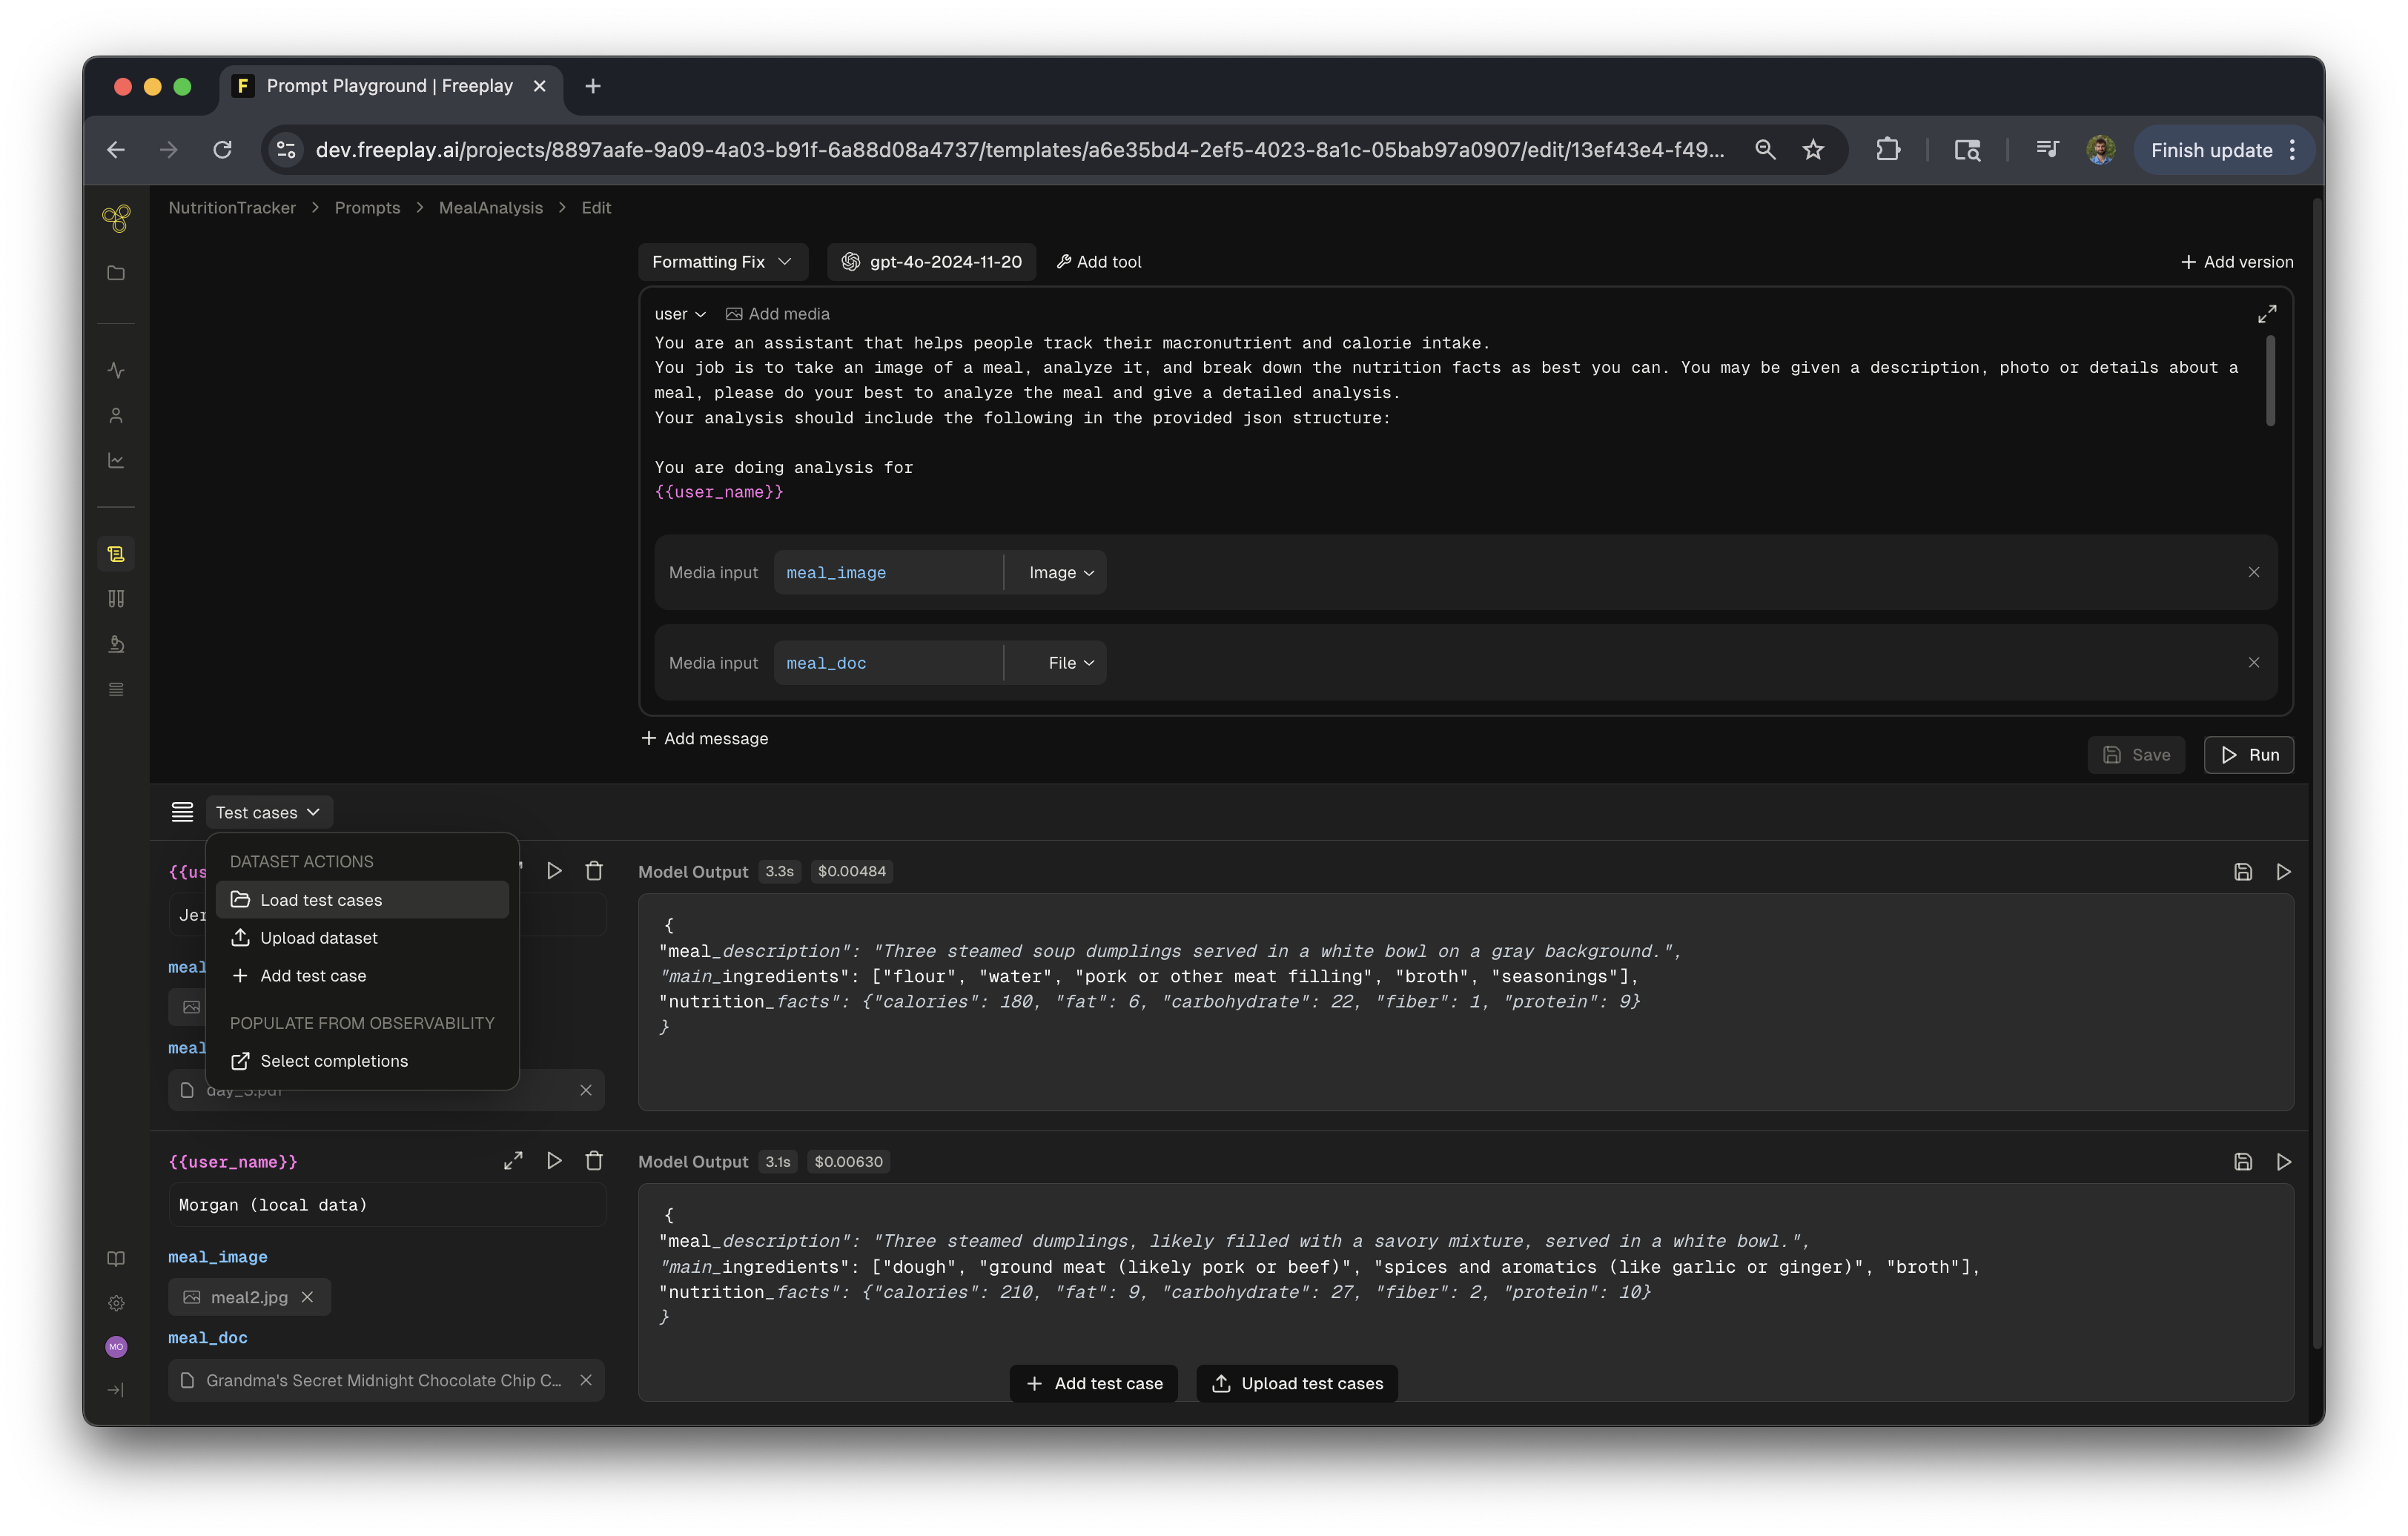
Task: Click the settings gear in sidebar
Action: 116,1303
